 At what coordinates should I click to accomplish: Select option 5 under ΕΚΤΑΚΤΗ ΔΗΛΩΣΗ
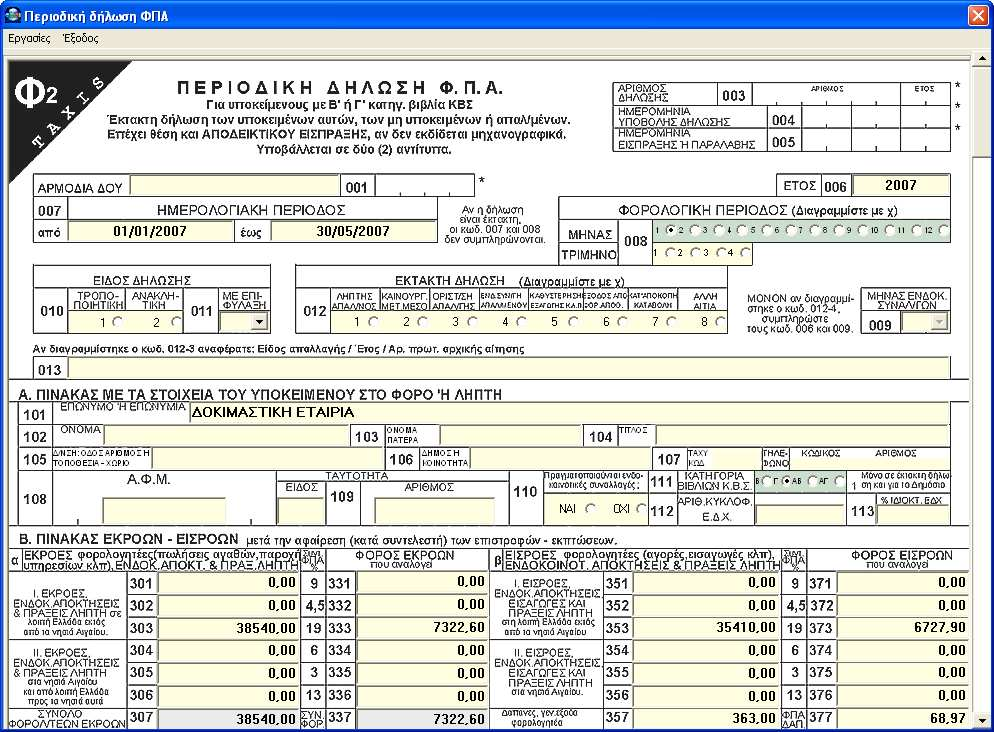572,322
